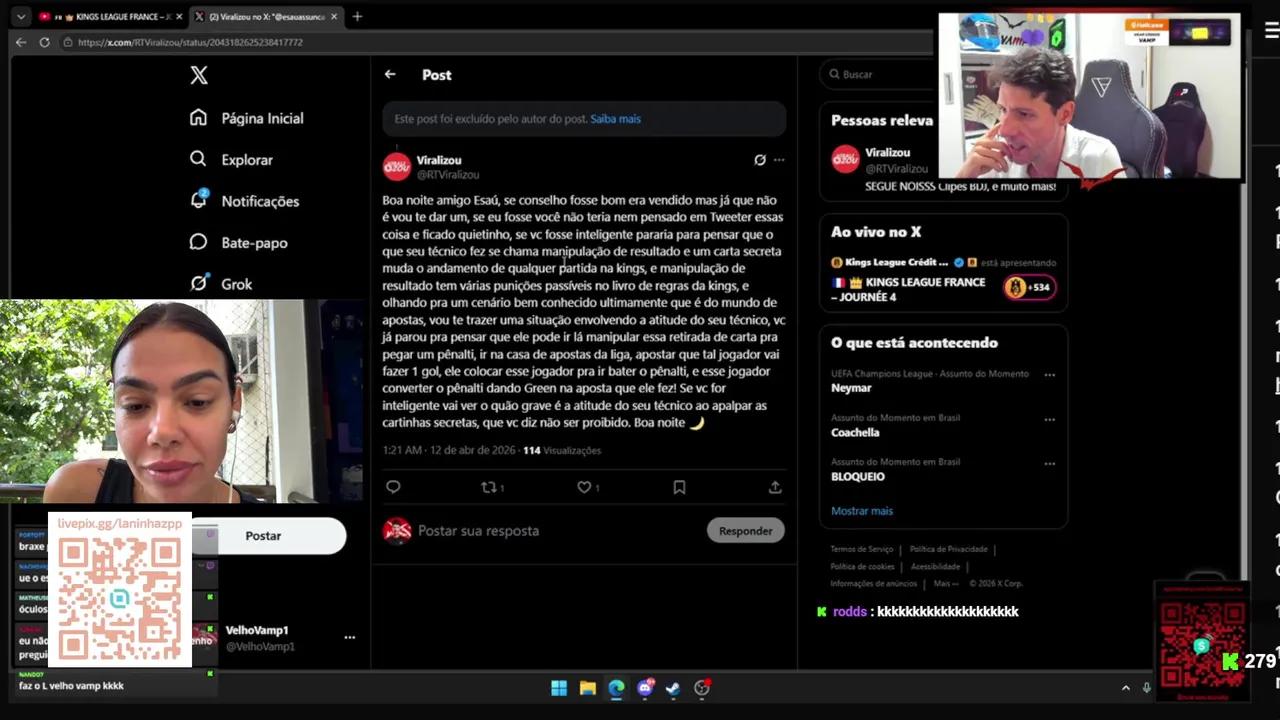The height and width of the screenshot is (720, 1280).
Task: Go back using the arrow beside Post
Action: click(x=390, y=74)
